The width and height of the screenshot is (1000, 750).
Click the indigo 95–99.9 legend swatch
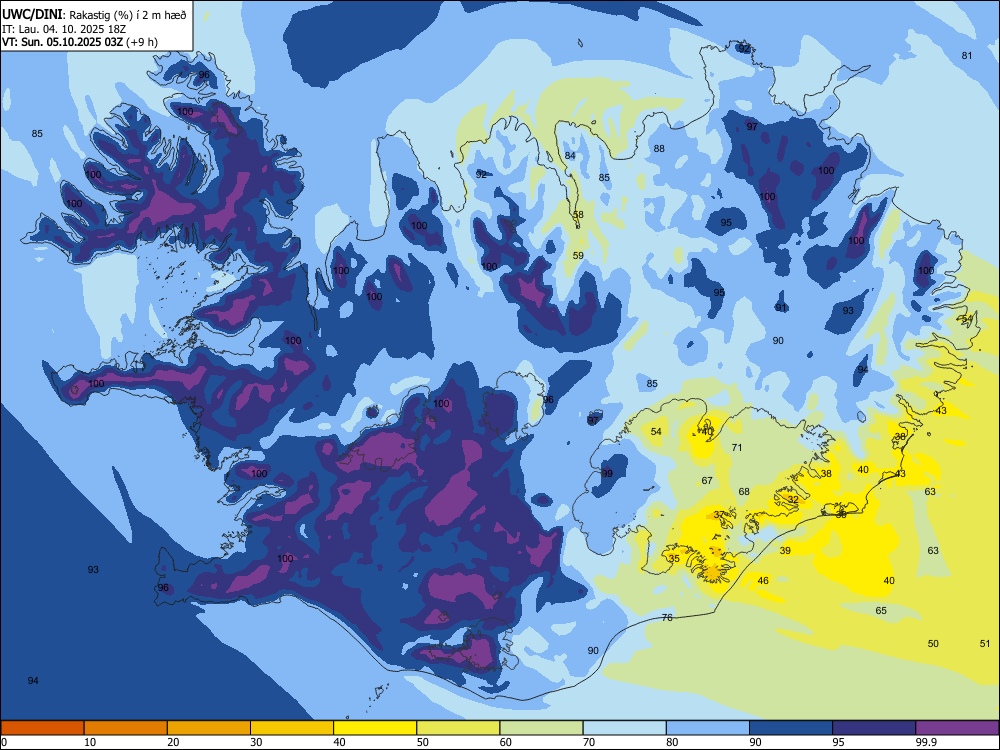[x=874, y=728]
